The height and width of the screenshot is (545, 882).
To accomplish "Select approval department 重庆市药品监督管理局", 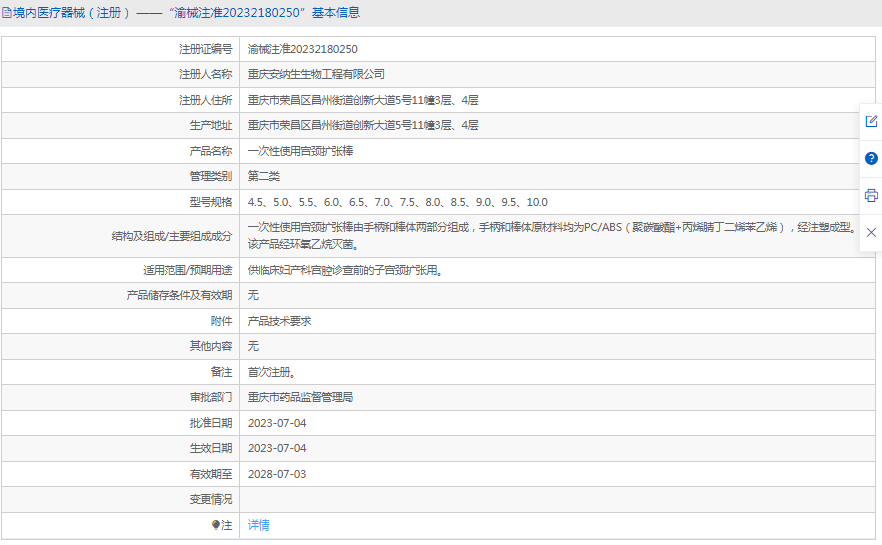I will tap(300, 397).
